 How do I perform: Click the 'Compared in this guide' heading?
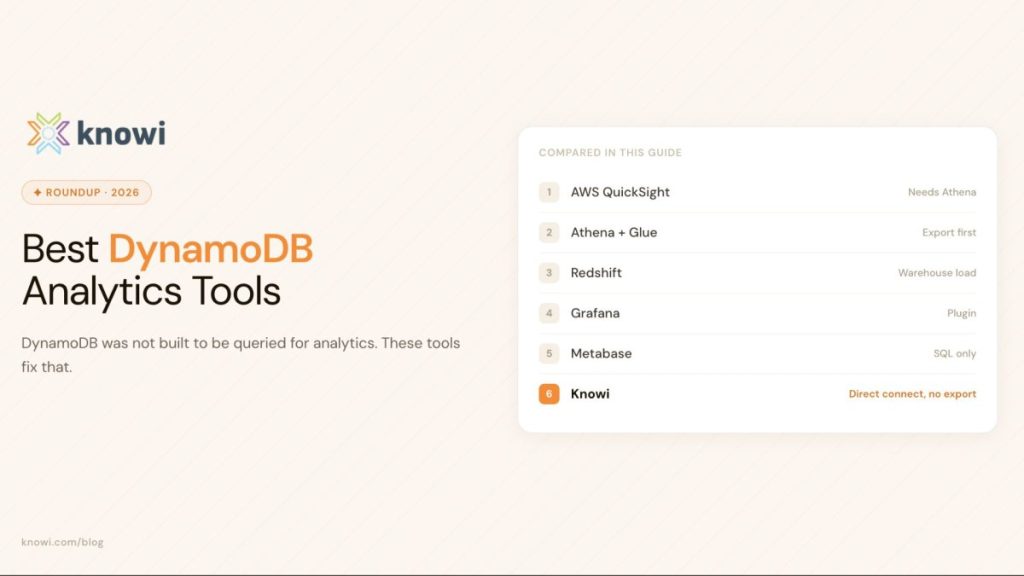tap(610, 152)
